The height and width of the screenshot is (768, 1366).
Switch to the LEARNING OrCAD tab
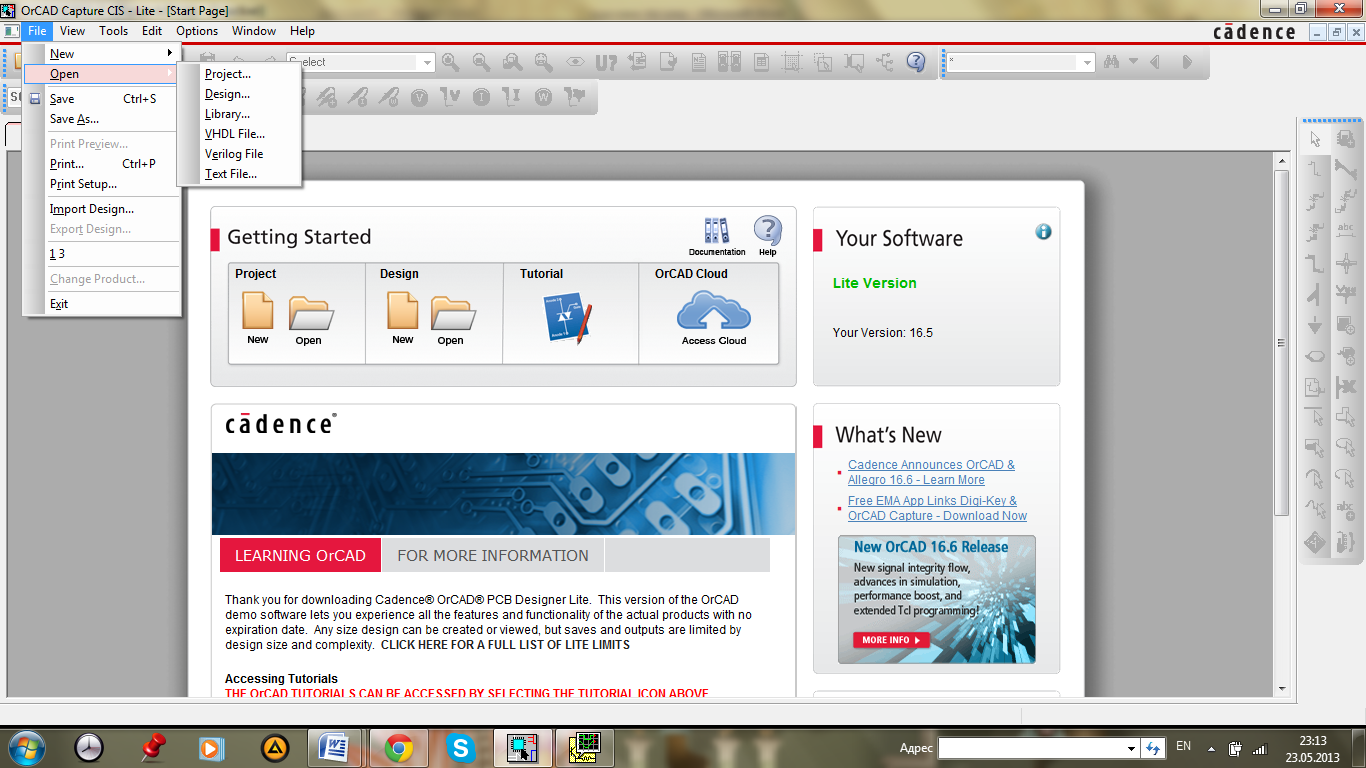pos(300,556)
